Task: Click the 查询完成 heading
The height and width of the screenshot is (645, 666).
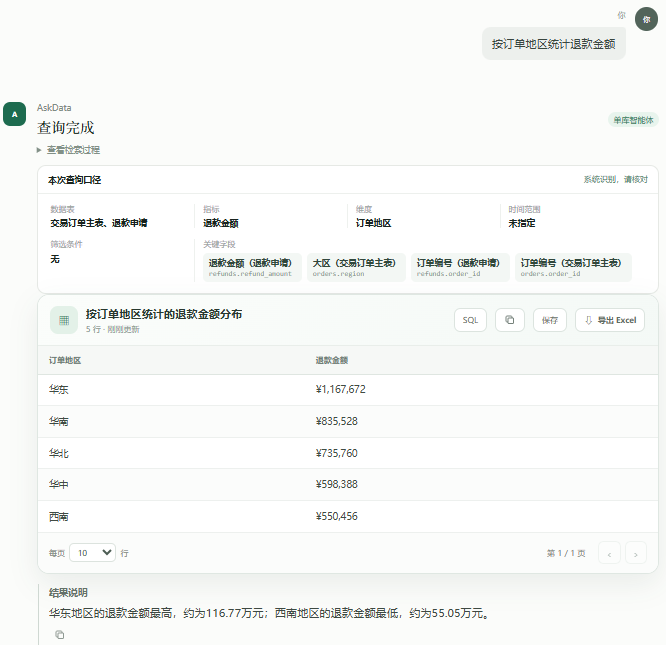Action: [x=65, y=127]
